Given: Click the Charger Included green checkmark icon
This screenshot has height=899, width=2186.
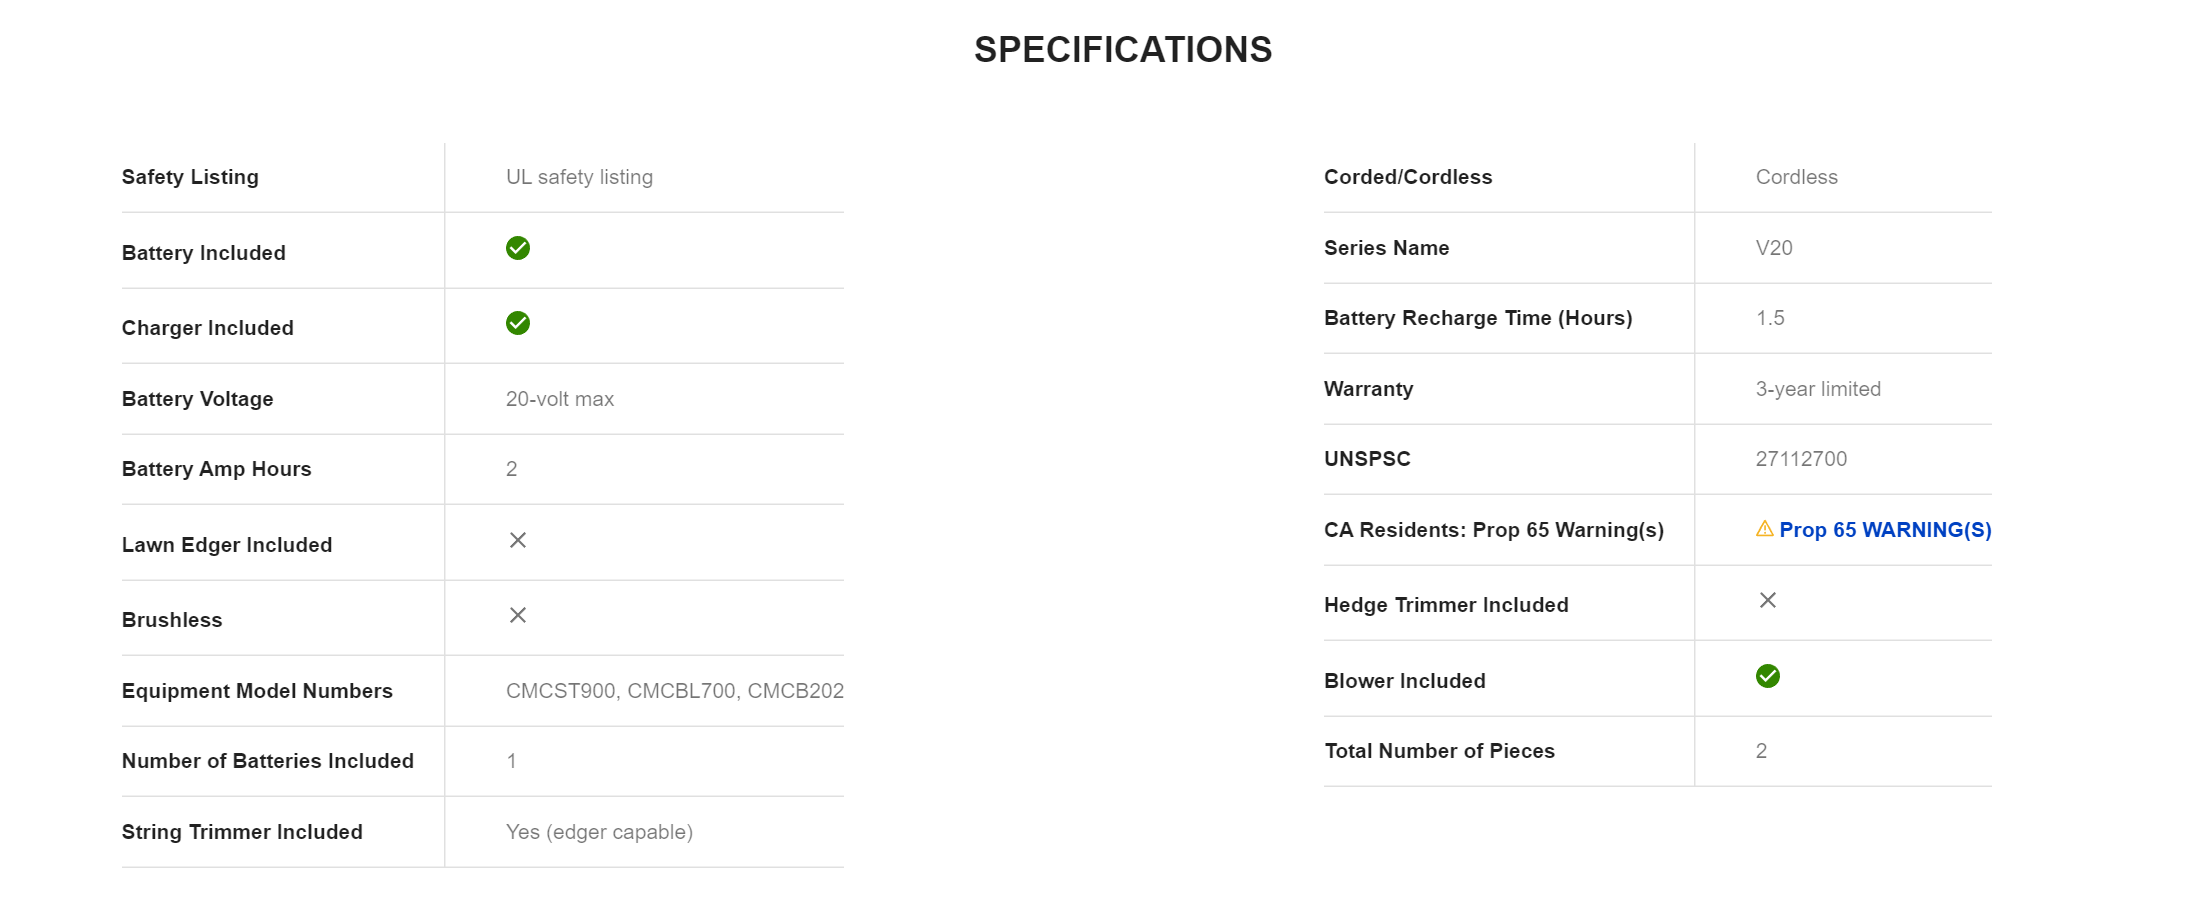Looking at the screenshot, I should click(518, 323).
